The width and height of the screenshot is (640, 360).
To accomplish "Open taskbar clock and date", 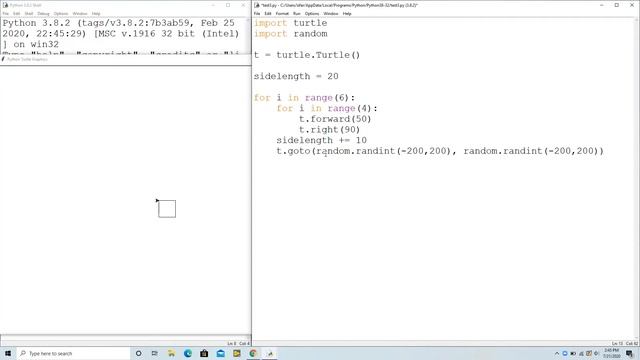I will (x=611, y=353).
